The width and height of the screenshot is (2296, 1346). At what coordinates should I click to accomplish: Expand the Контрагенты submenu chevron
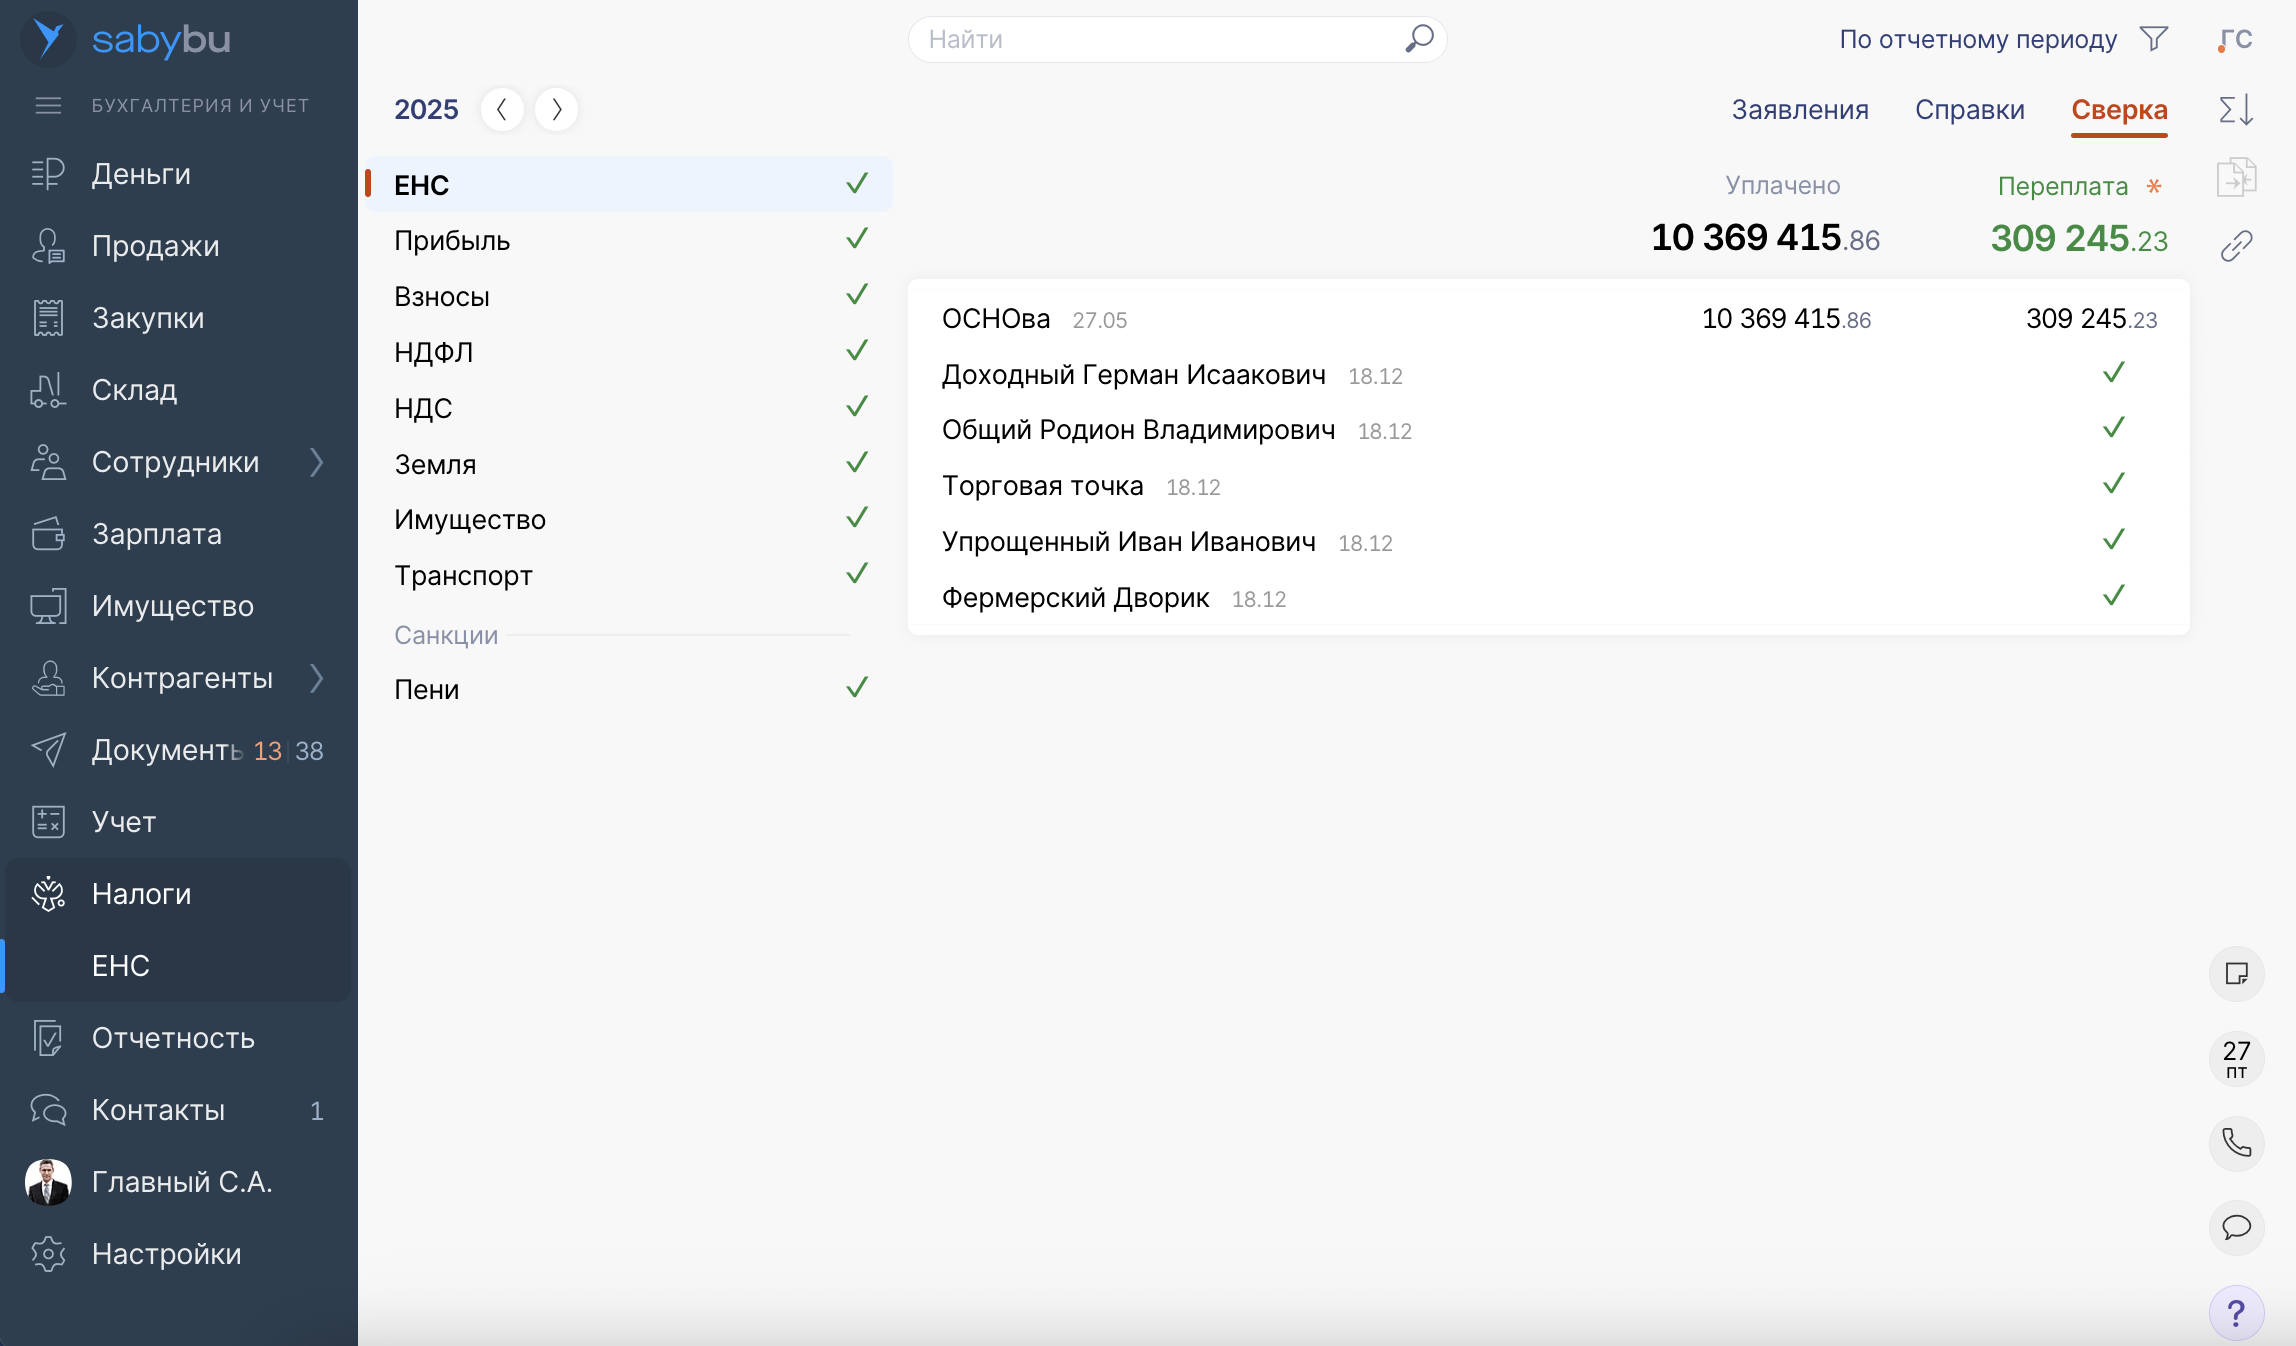(x=317, y=678)
